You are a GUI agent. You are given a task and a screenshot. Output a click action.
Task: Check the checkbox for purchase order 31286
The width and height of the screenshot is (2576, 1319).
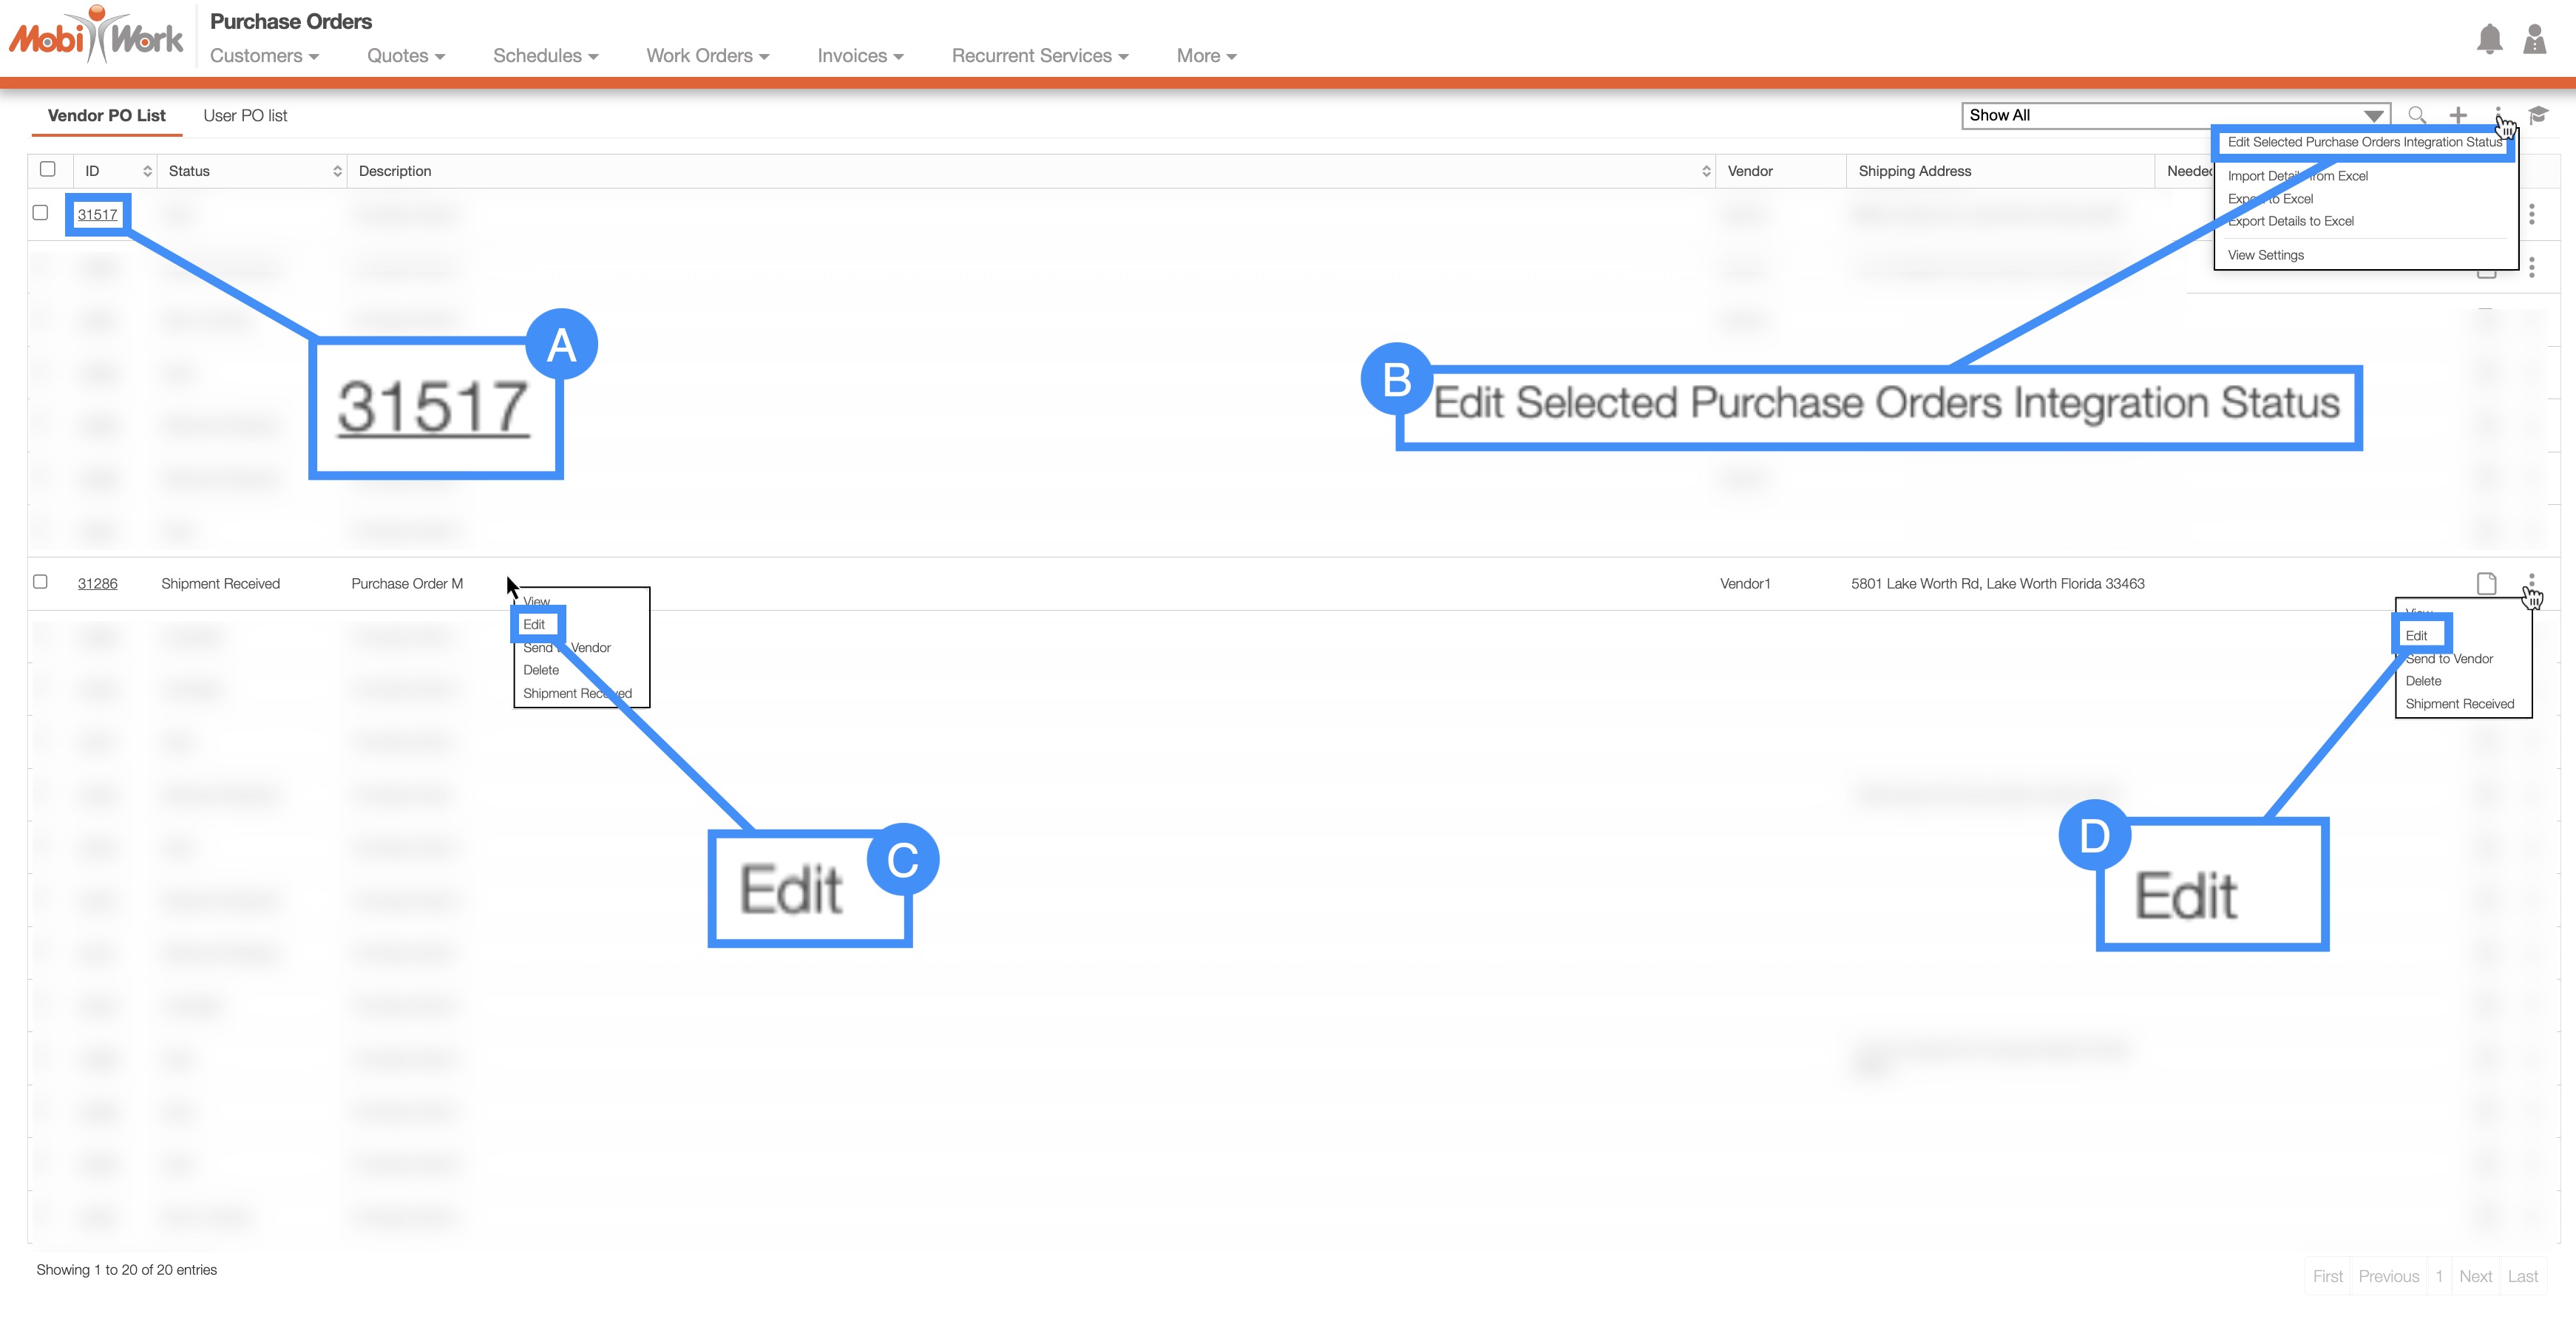(x=40, y=582)
